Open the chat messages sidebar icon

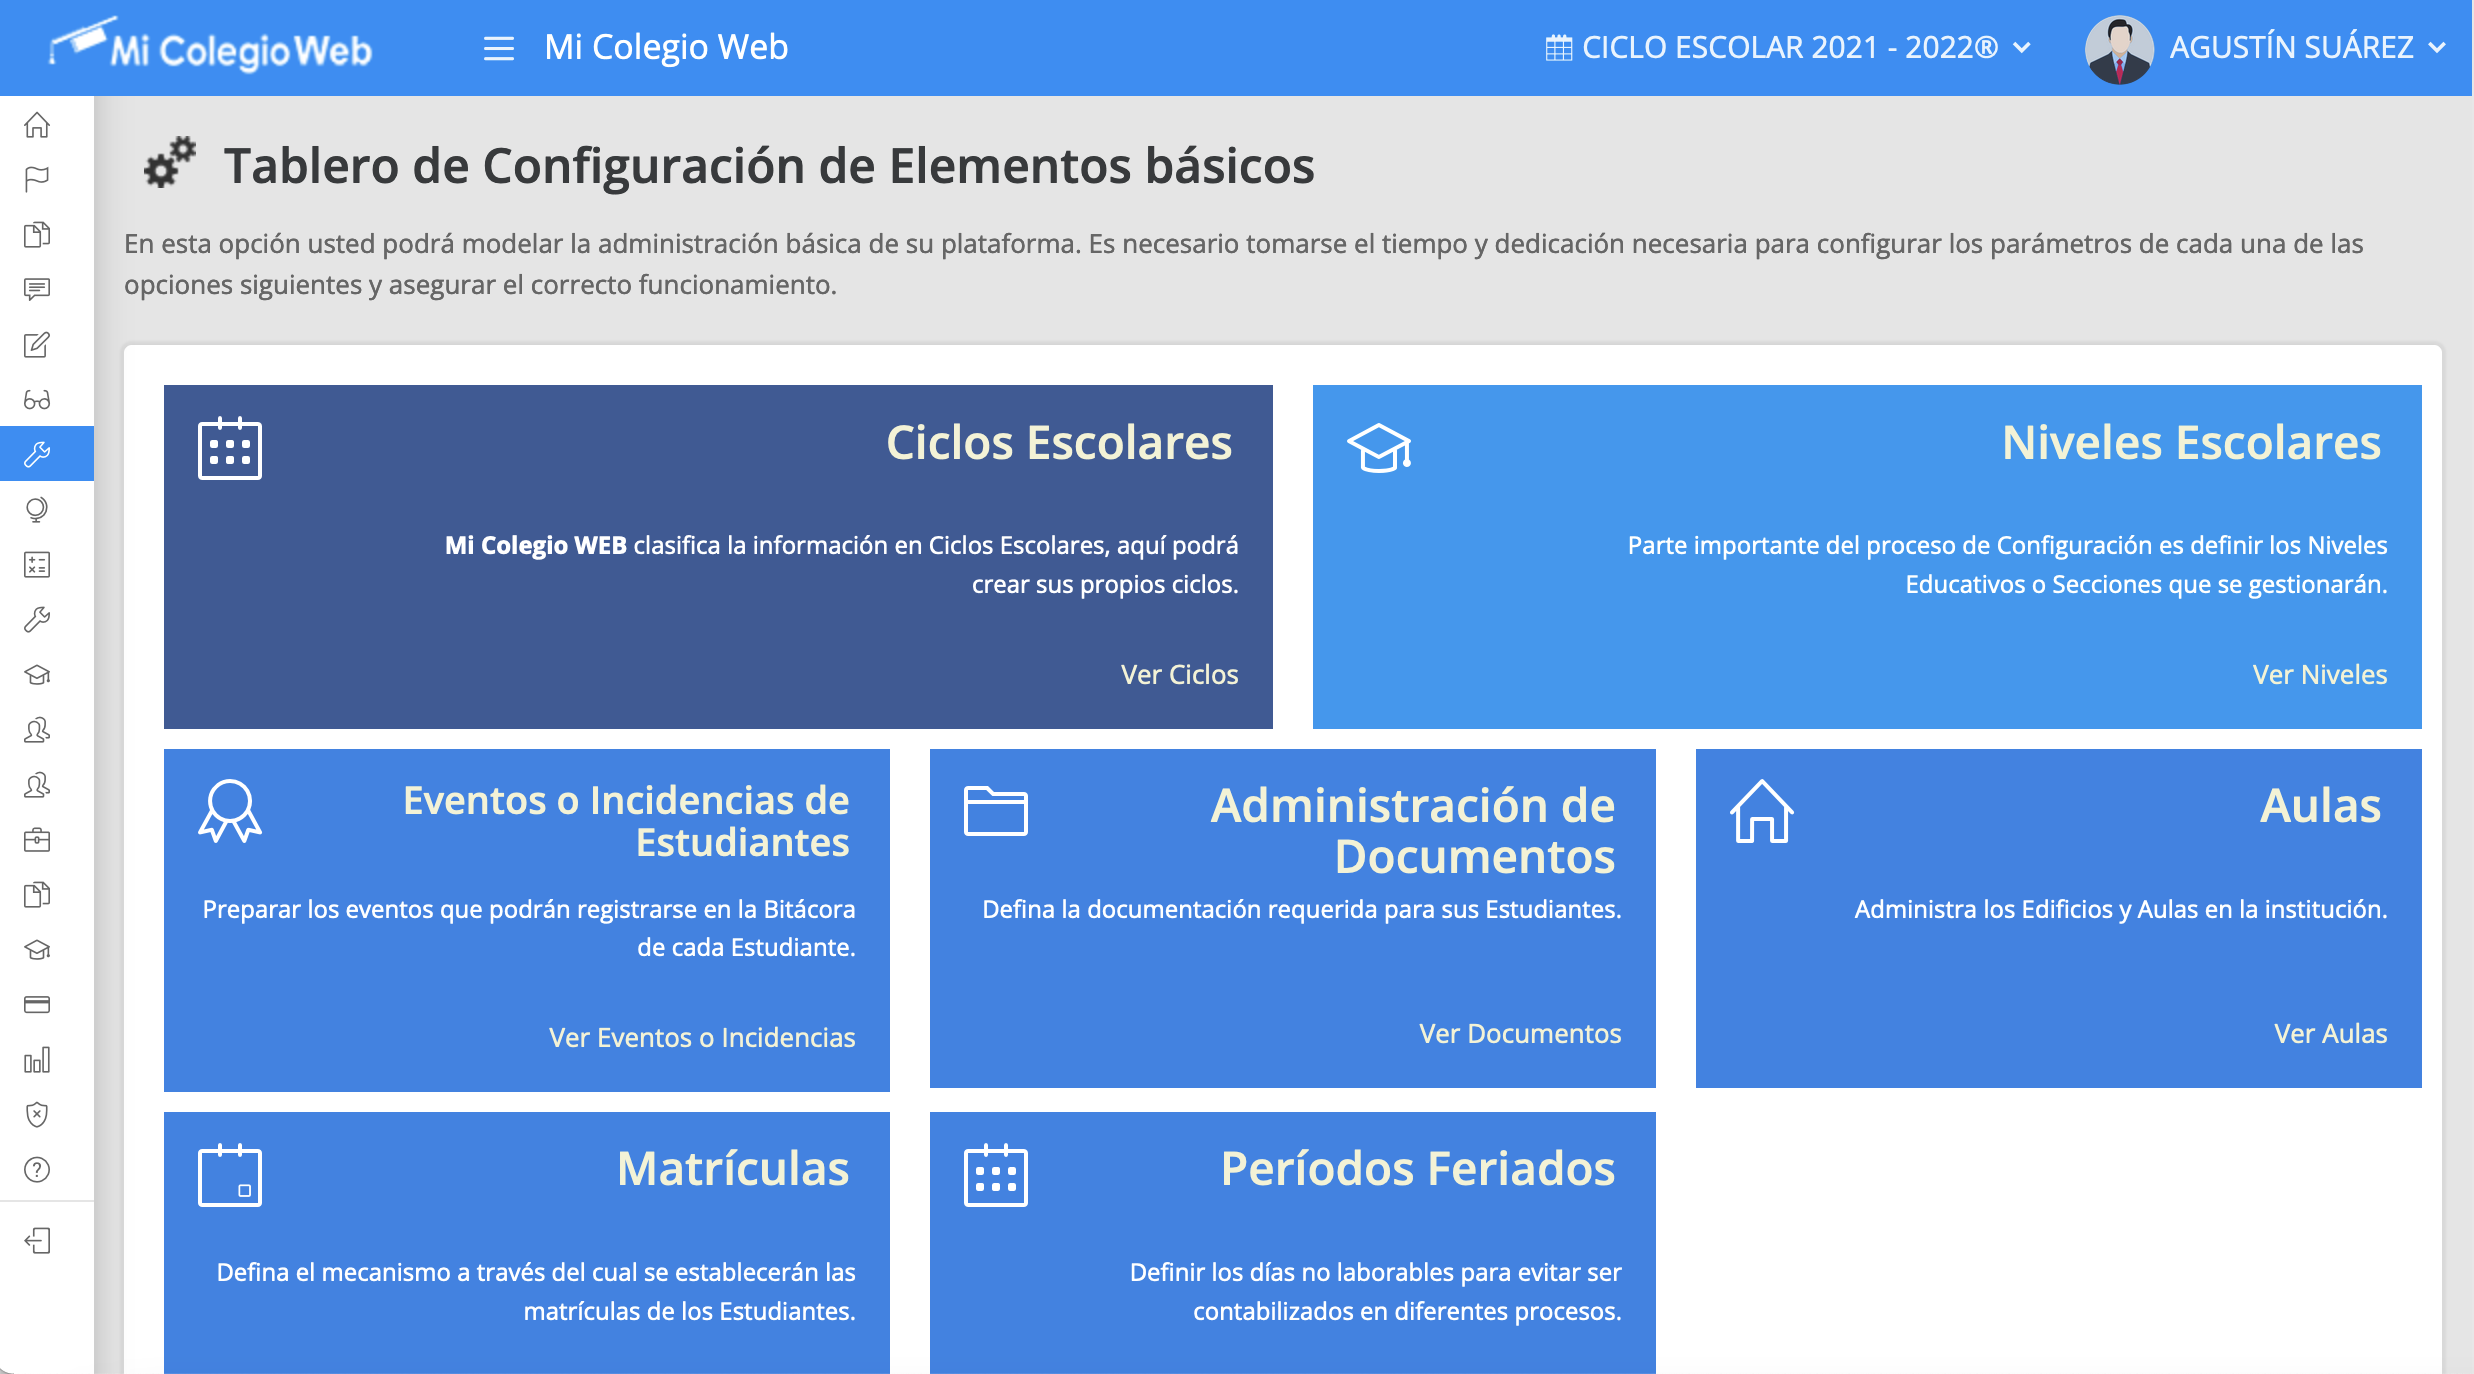point(37,289)
